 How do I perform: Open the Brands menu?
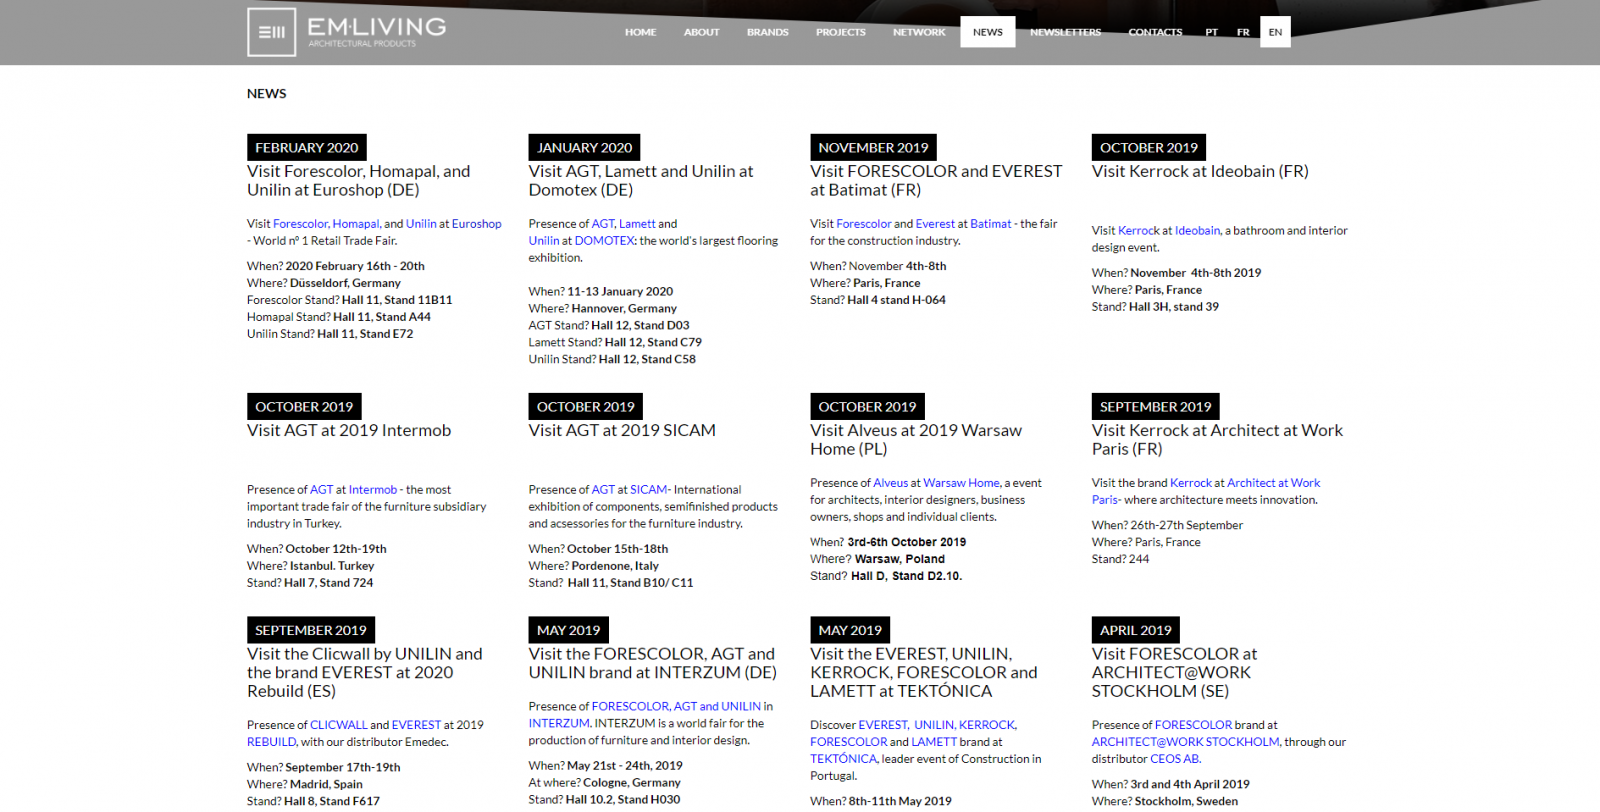(x=767, y=32)
